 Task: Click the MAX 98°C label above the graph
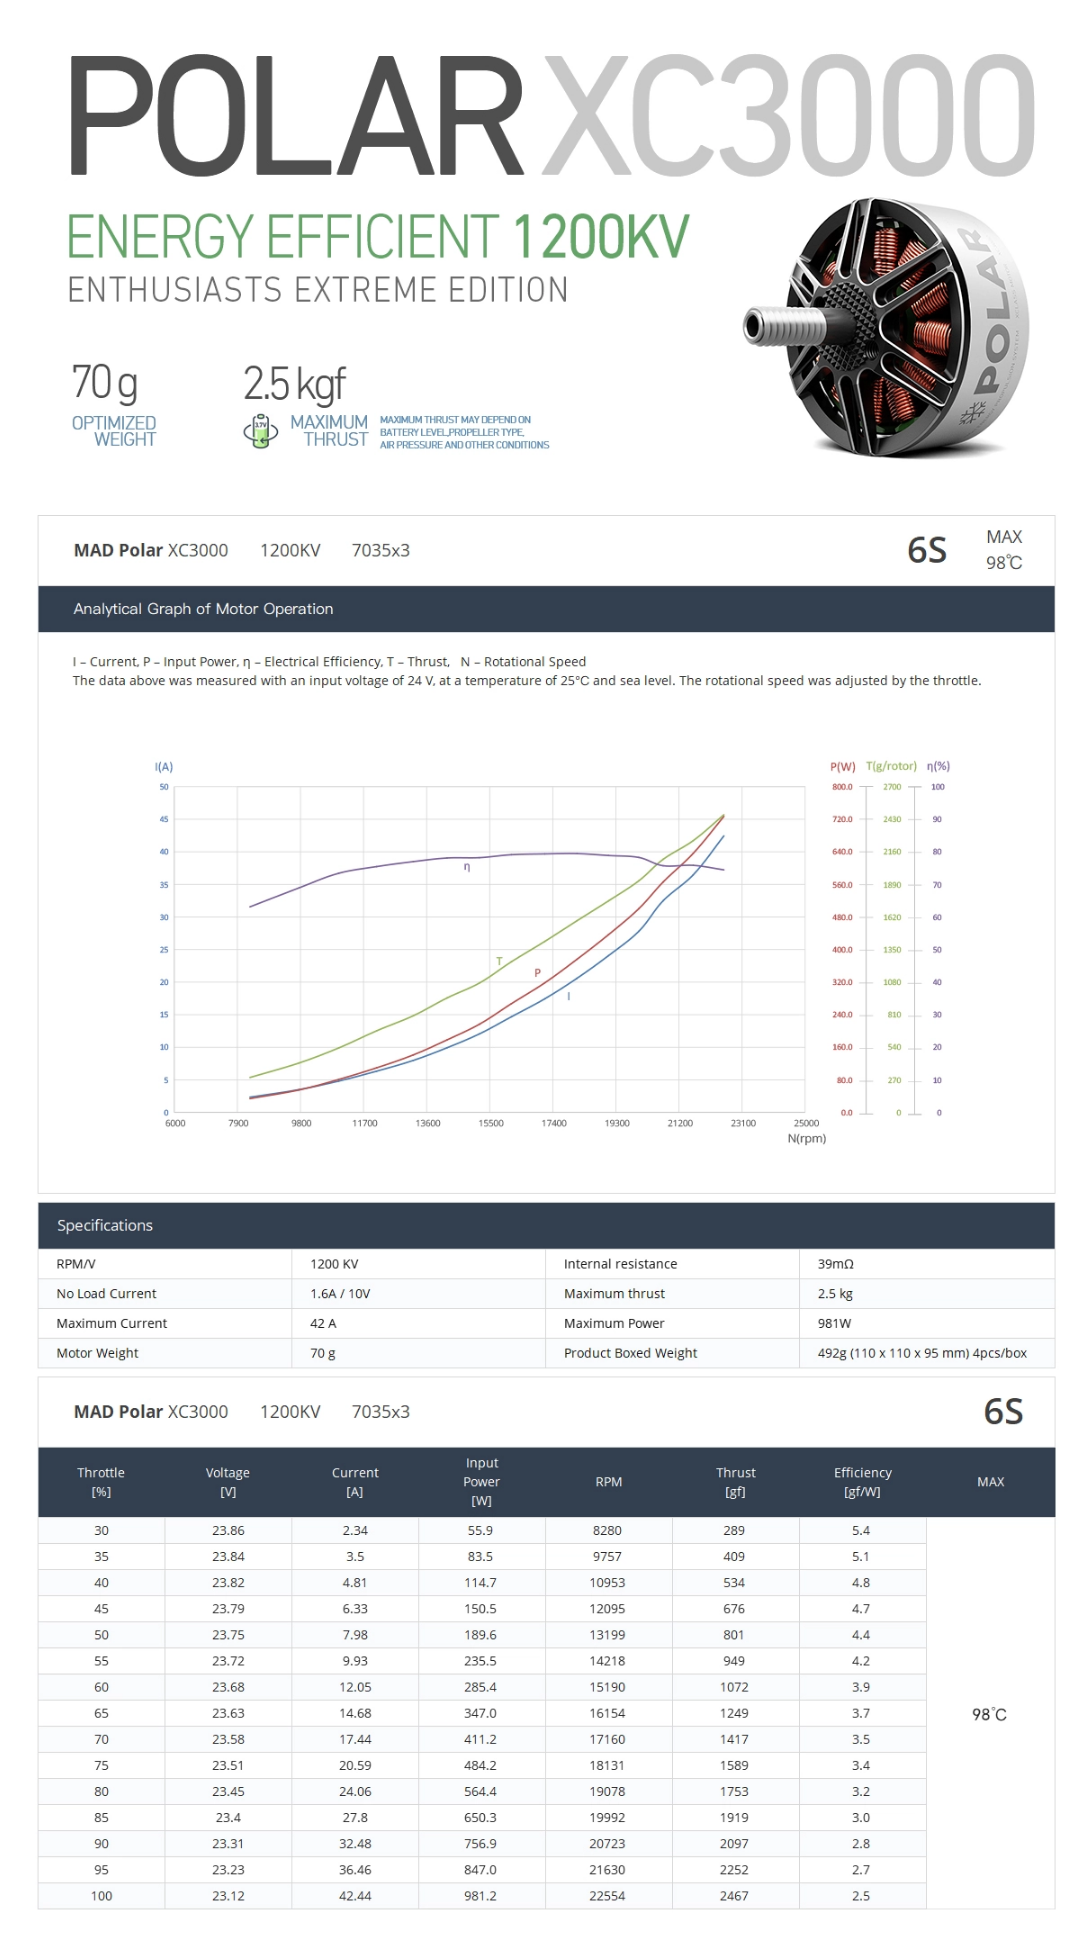[1004, 550]
